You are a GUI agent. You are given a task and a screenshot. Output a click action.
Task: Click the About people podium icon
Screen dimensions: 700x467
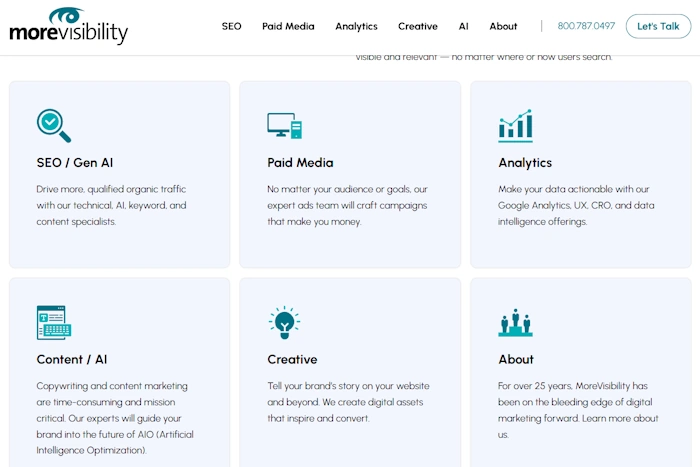click(515, 322)
